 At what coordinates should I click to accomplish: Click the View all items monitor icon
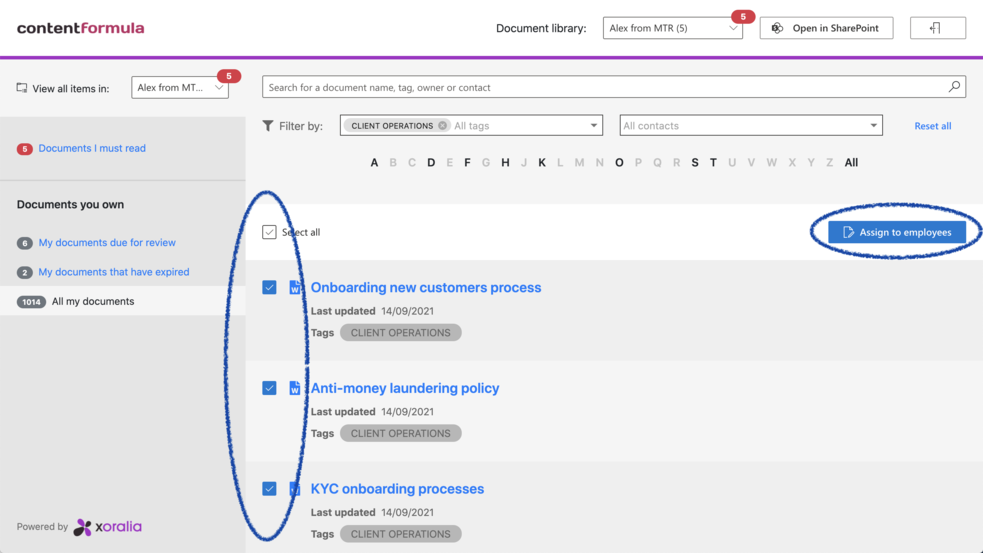coord(22,88)
